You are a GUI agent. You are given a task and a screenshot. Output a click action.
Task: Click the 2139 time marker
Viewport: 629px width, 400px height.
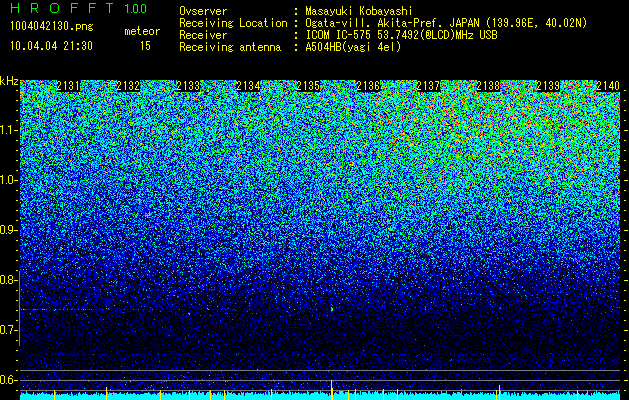click(x=548, y=86)
